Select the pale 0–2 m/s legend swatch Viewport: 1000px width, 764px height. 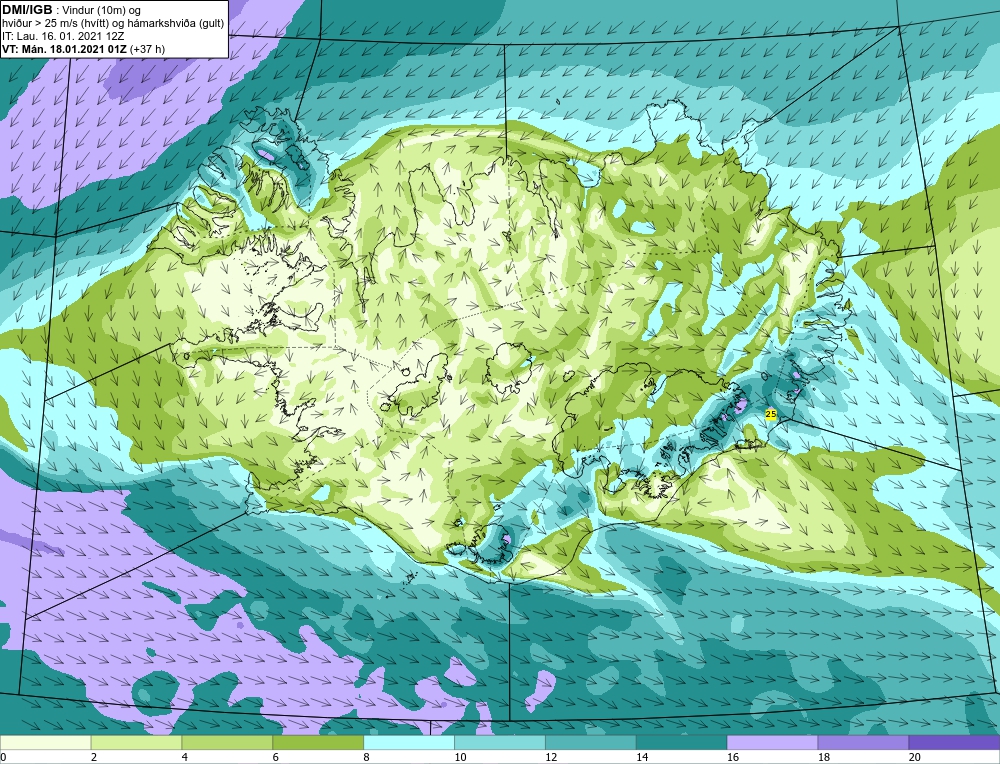(45, 743)
